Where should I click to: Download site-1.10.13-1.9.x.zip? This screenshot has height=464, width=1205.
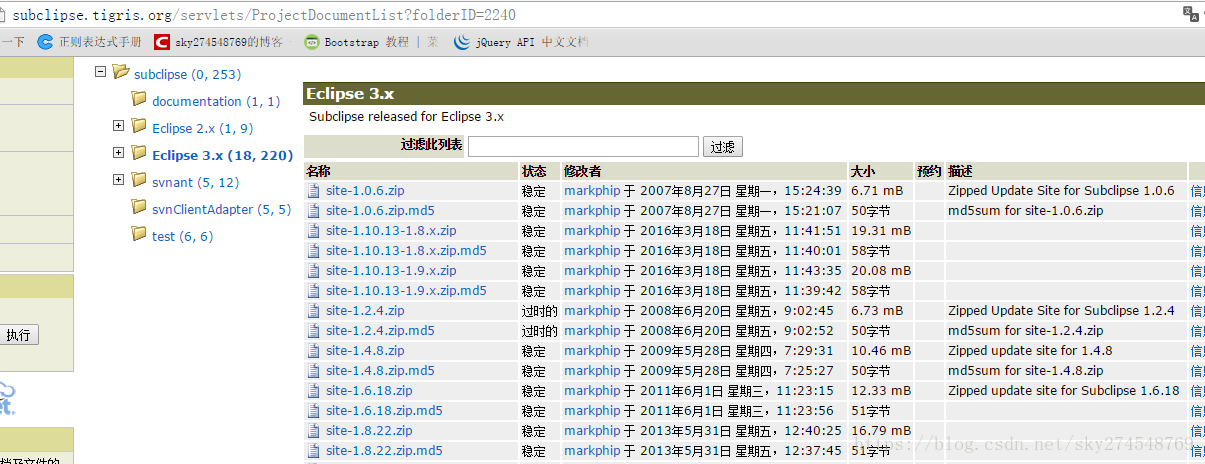point(391,270)
